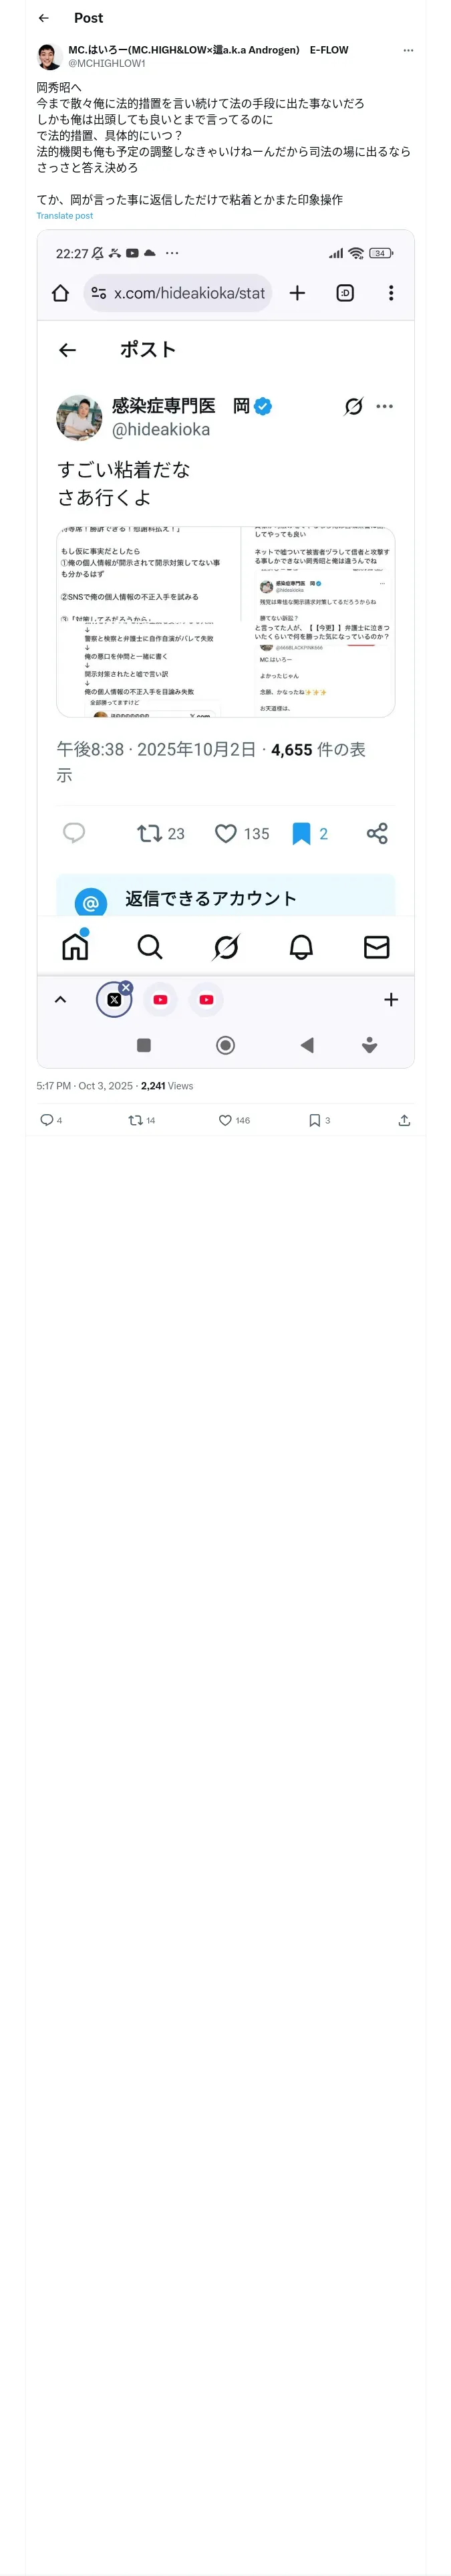
Task: Repost the post showing 14 reposts
Action: tap(136, 1120)
